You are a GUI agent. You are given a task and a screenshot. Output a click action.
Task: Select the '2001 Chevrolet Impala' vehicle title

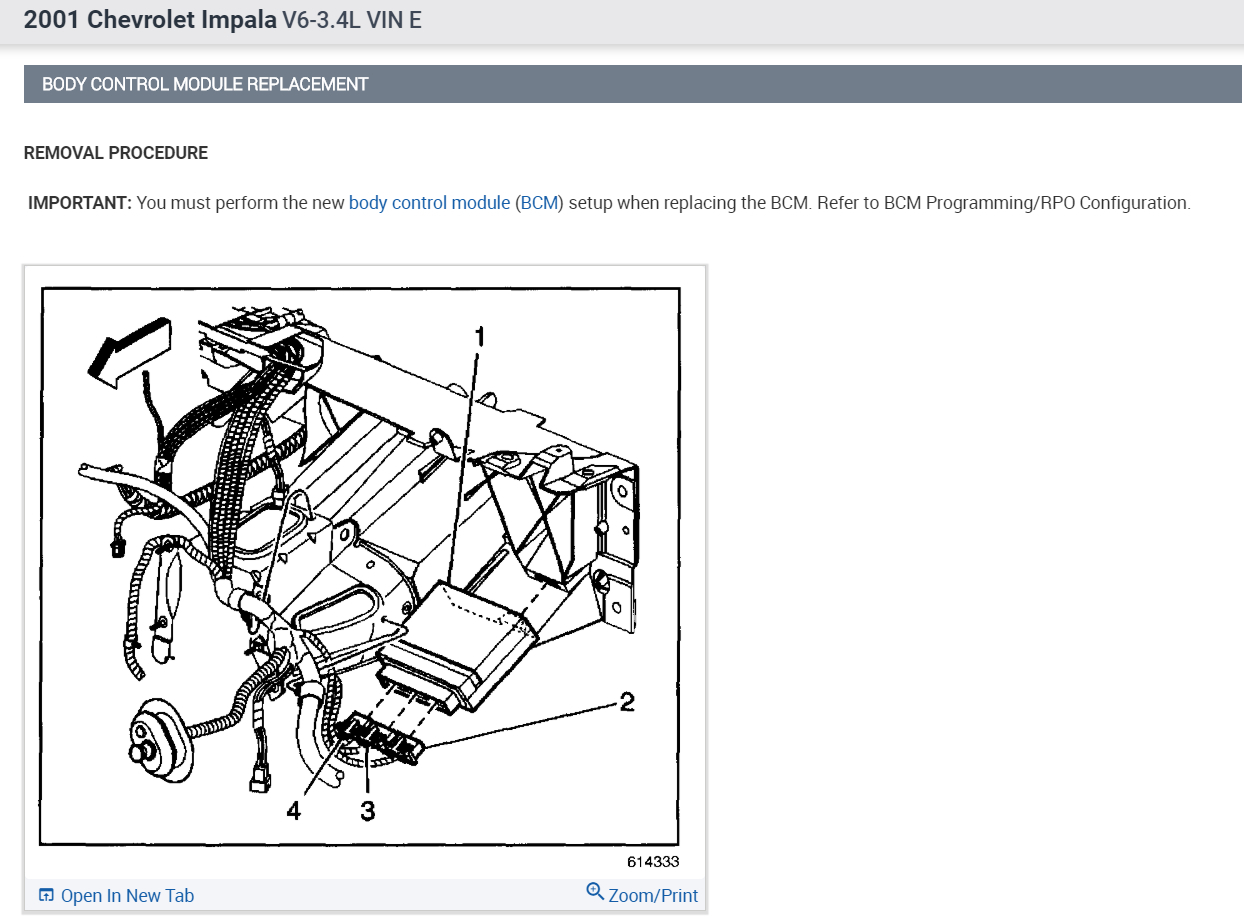pos(150,20)
